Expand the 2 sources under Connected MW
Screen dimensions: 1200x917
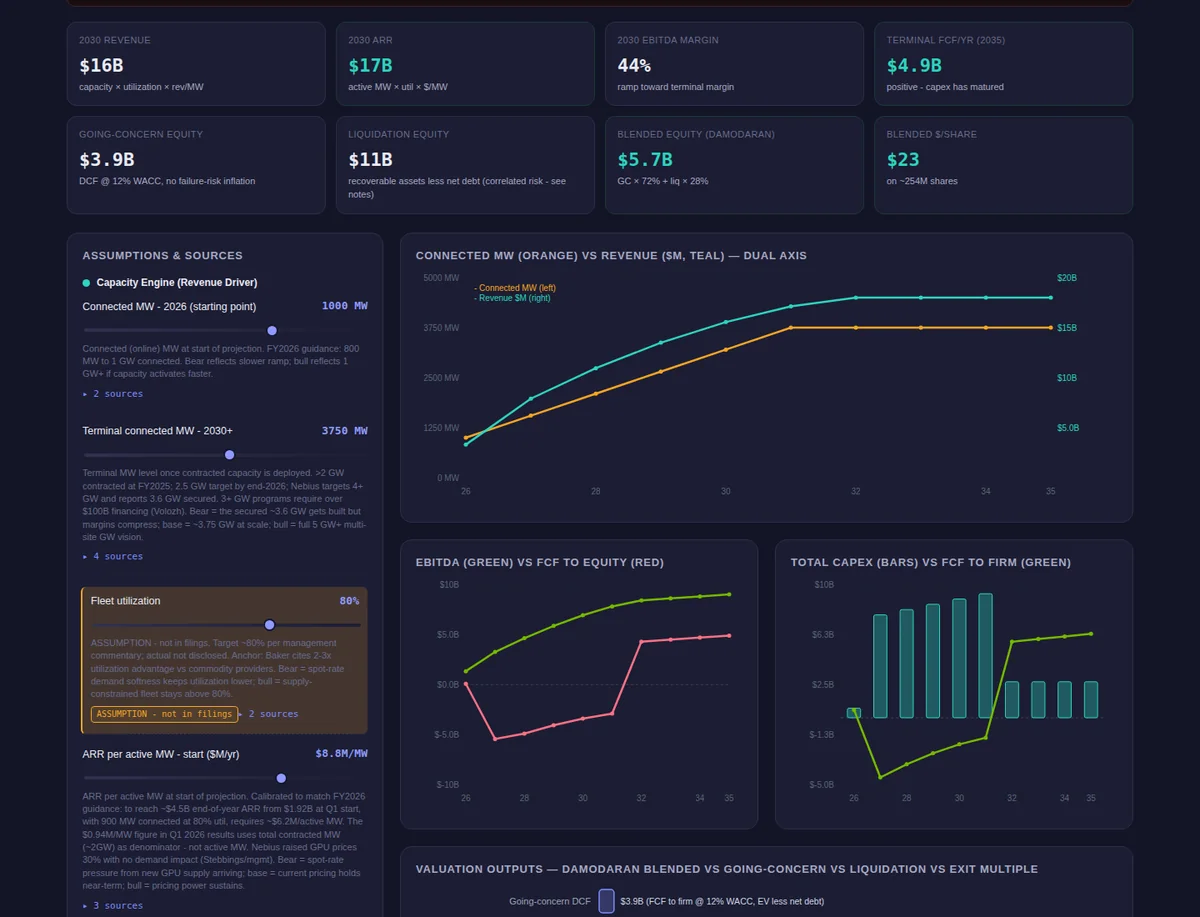click(x=113, y=394)
